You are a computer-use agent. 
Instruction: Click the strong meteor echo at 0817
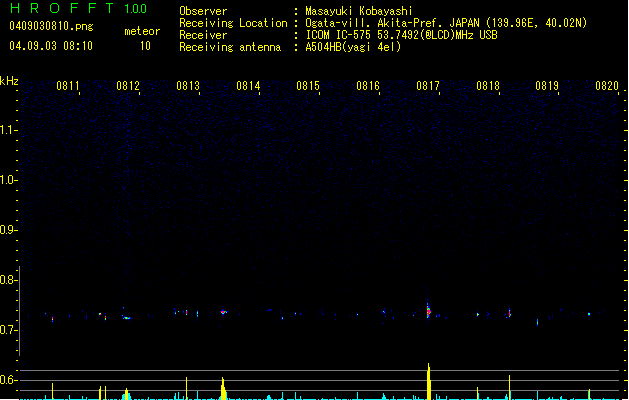(x=428, y=311)
